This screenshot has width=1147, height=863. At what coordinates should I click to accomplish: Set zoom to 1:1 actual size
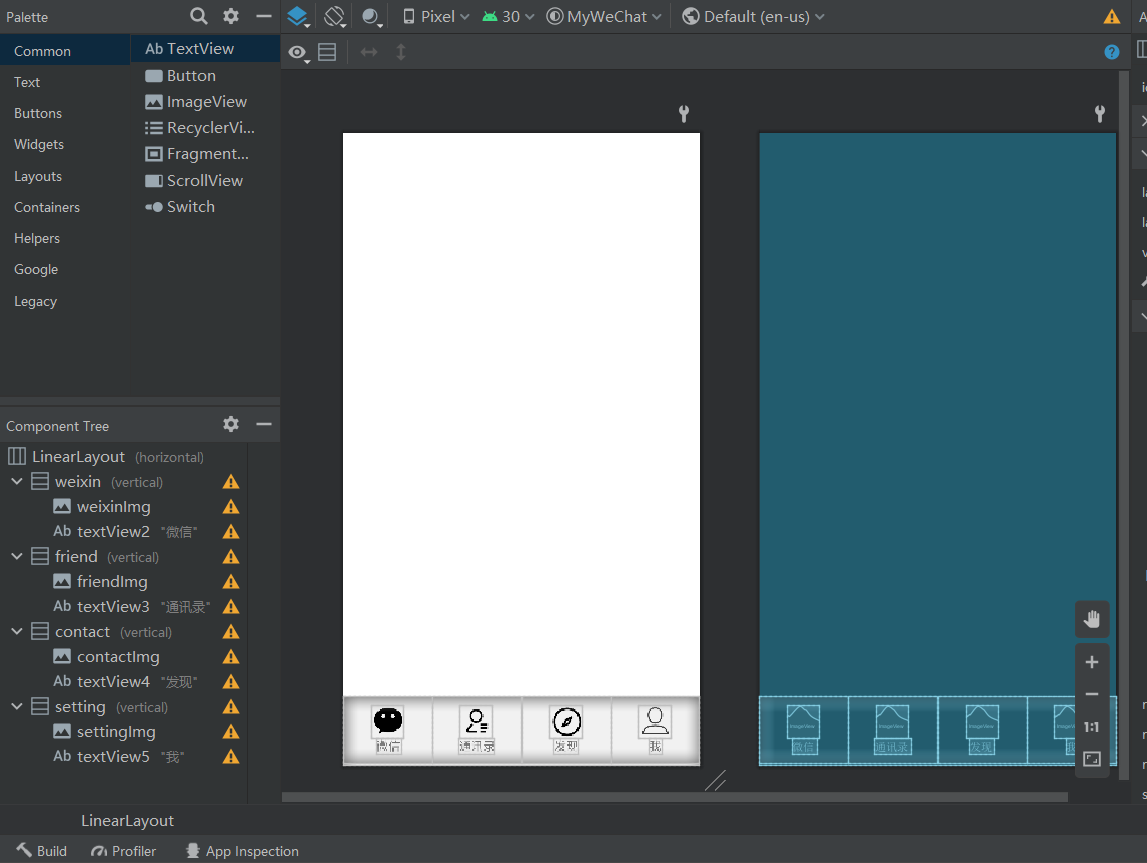1091,727
